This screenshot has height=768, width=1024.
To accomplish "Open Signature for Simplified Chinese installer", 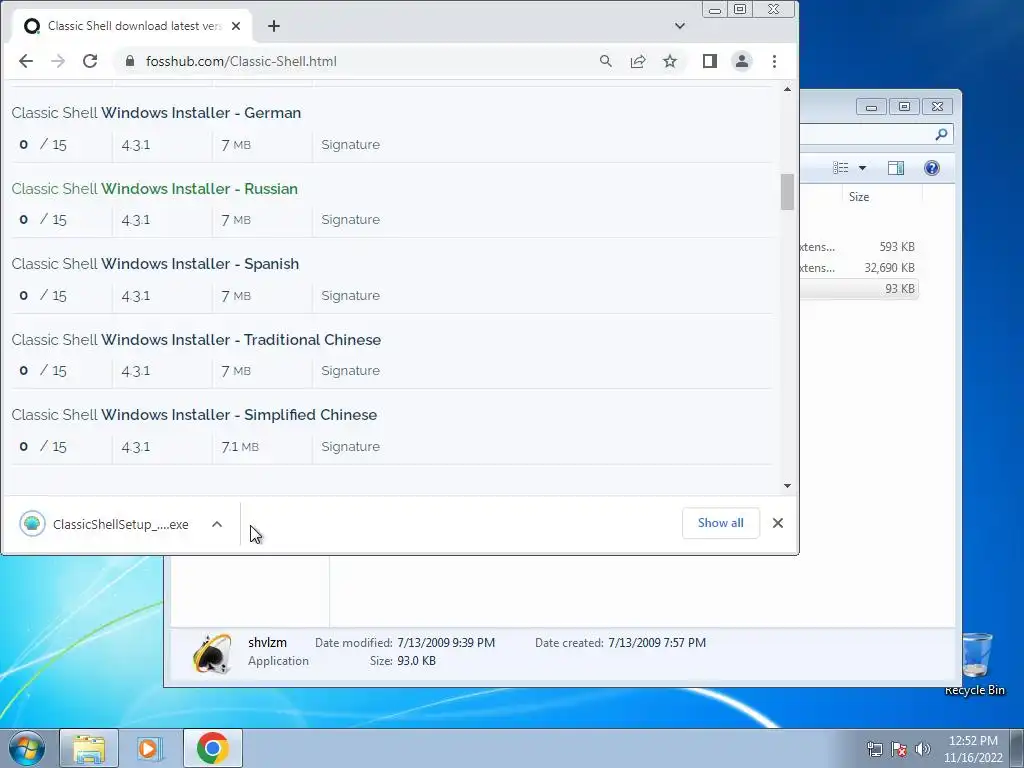I will point(350,446).
